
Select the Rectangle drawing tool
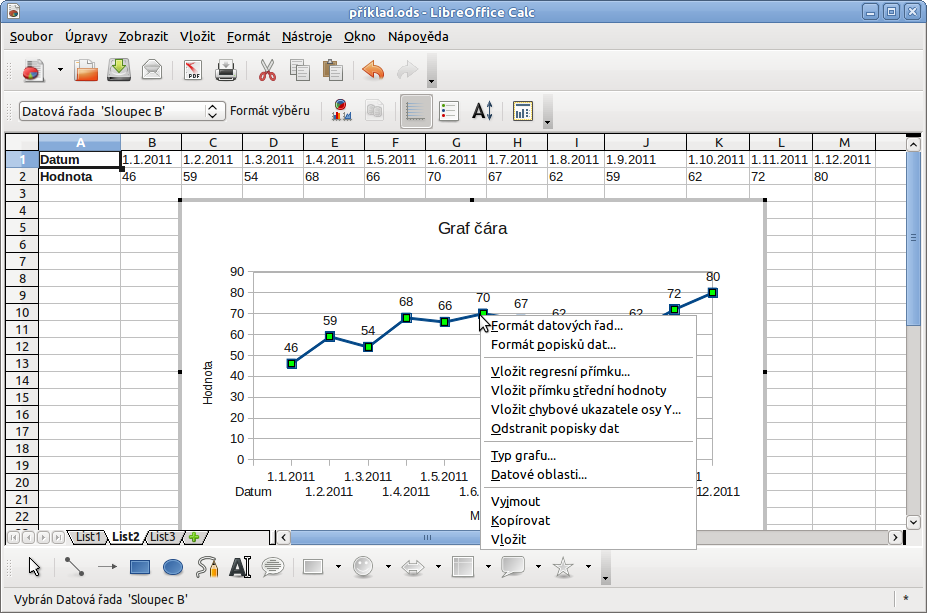(140, 567)
